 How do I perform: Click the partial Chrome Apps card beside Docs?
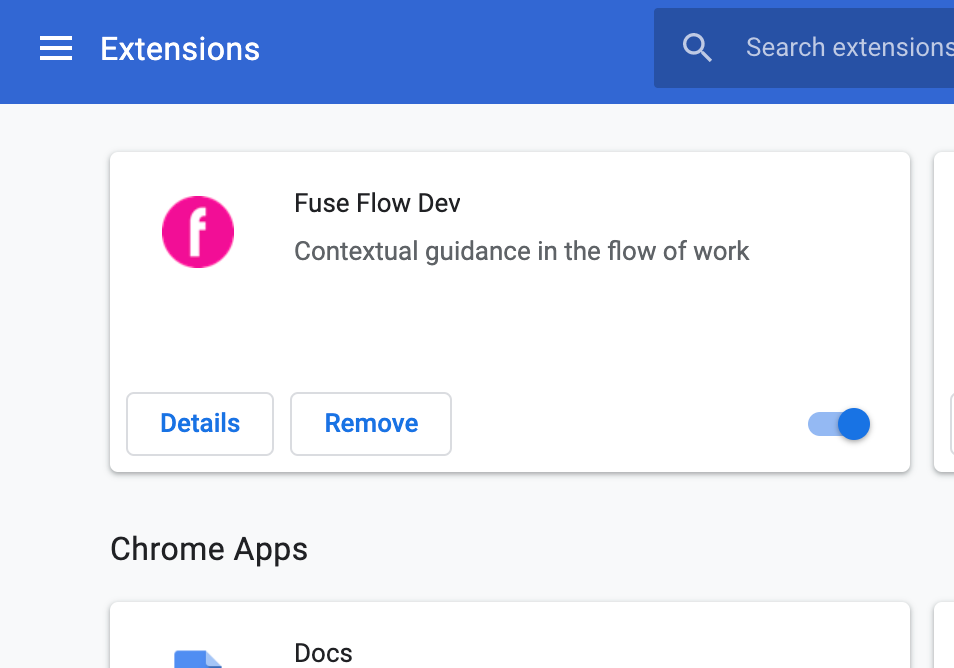tap(944, 635)
